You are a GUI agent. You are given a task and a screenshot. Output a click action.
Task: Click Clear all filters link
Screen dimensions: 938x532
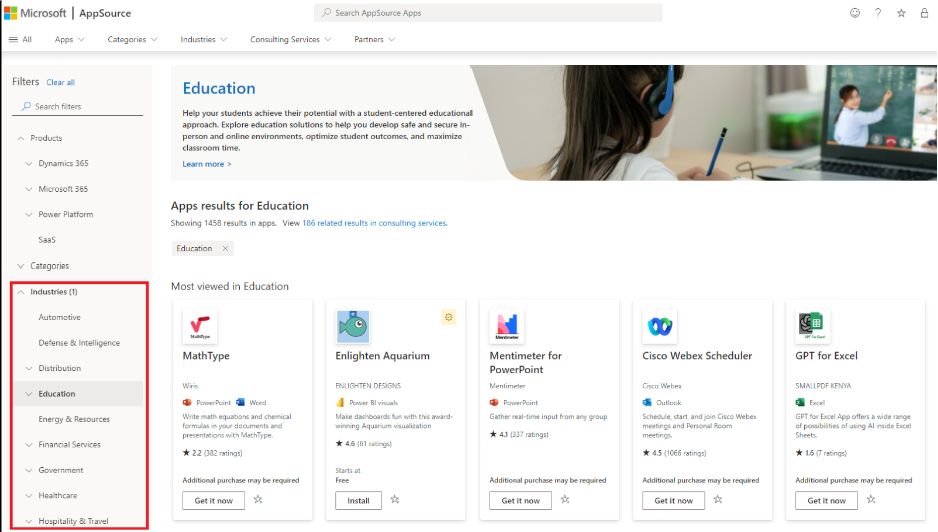point(60,83)
